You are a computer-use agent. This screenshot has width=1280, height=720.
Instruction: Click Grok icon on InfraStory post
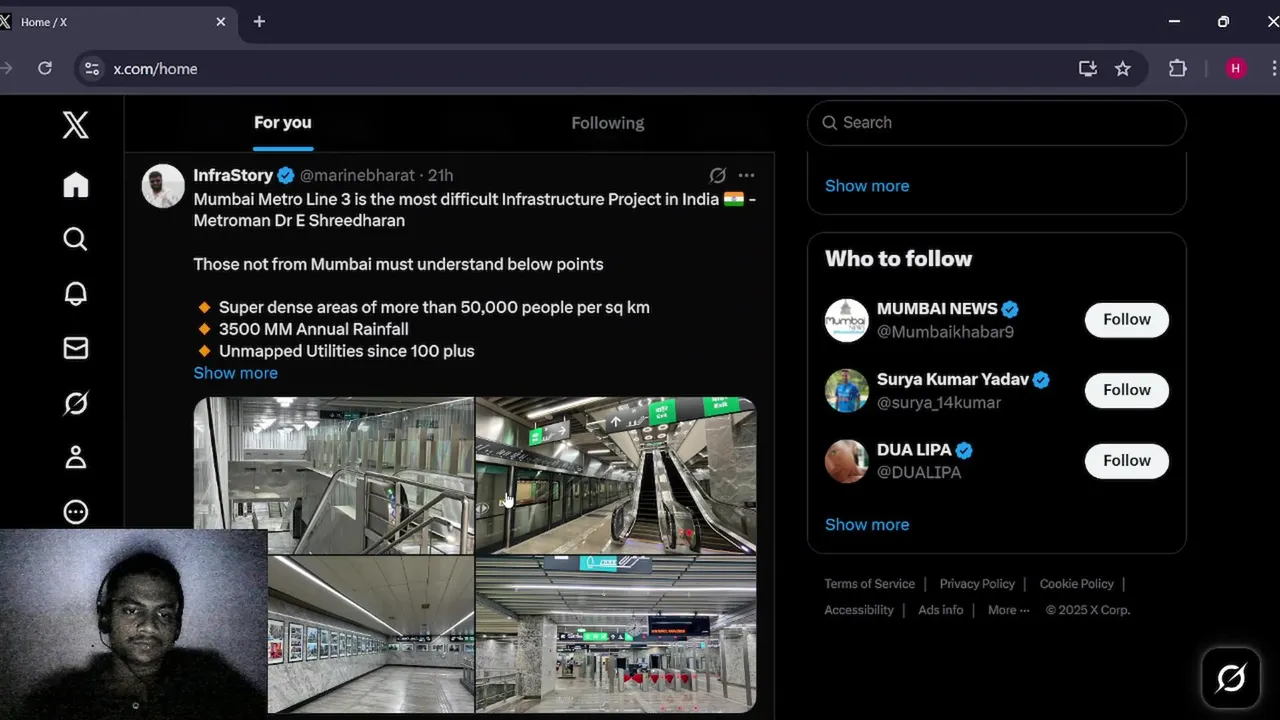point(717,175)
